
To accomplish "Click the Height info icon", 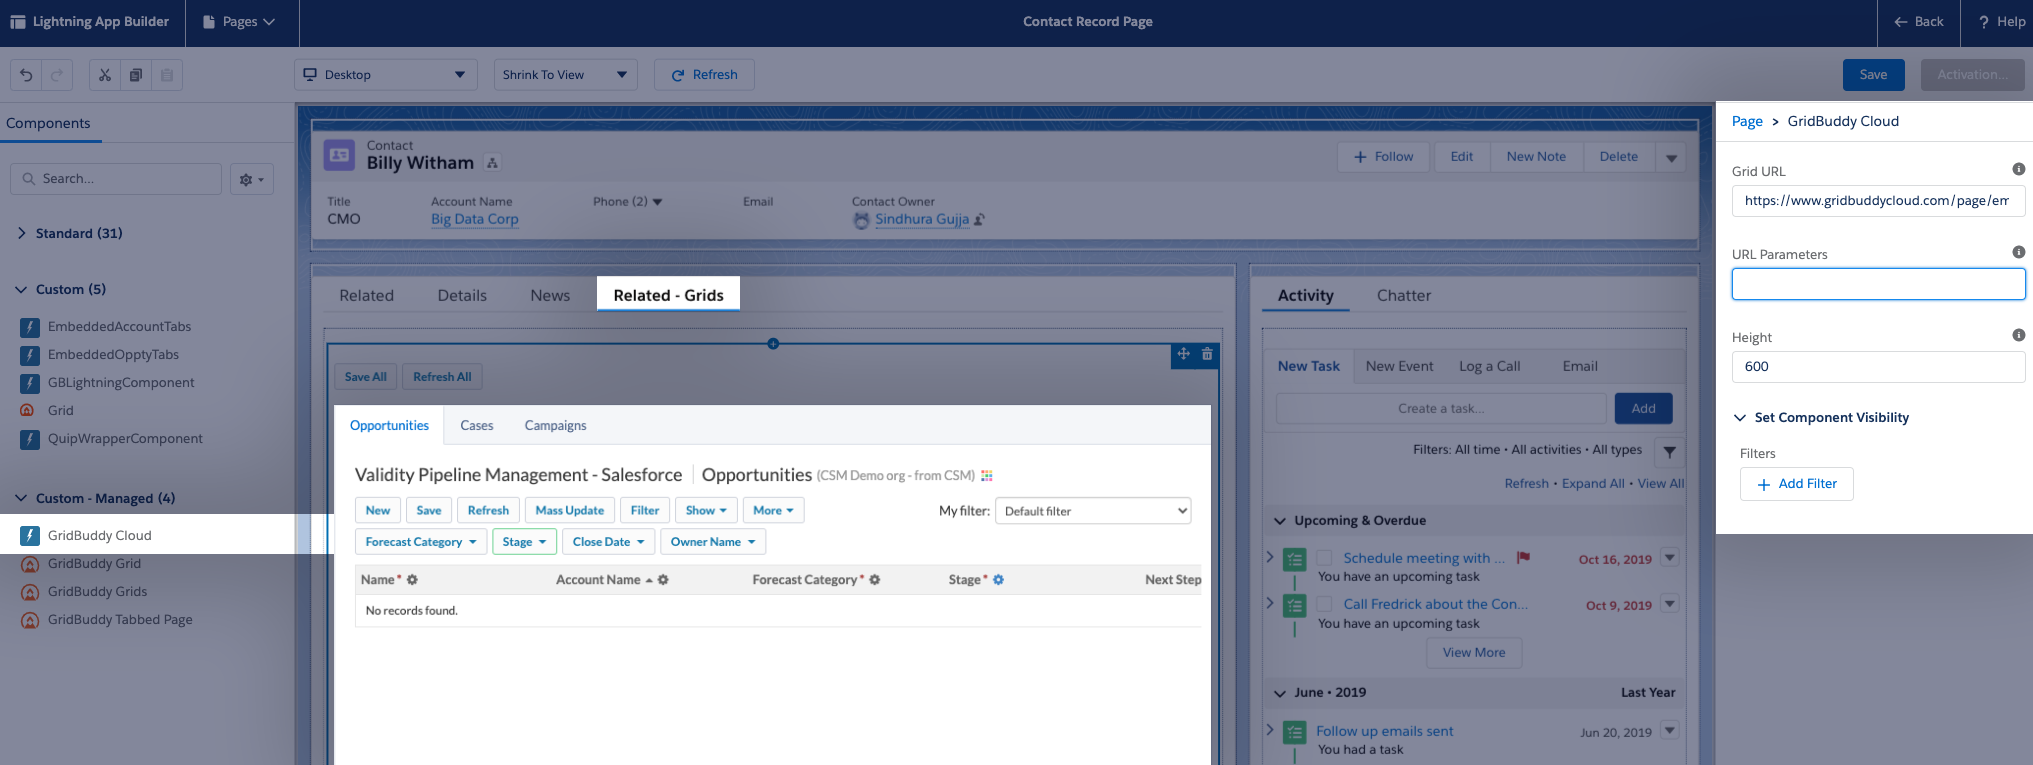I will [x=2018, y=336].
